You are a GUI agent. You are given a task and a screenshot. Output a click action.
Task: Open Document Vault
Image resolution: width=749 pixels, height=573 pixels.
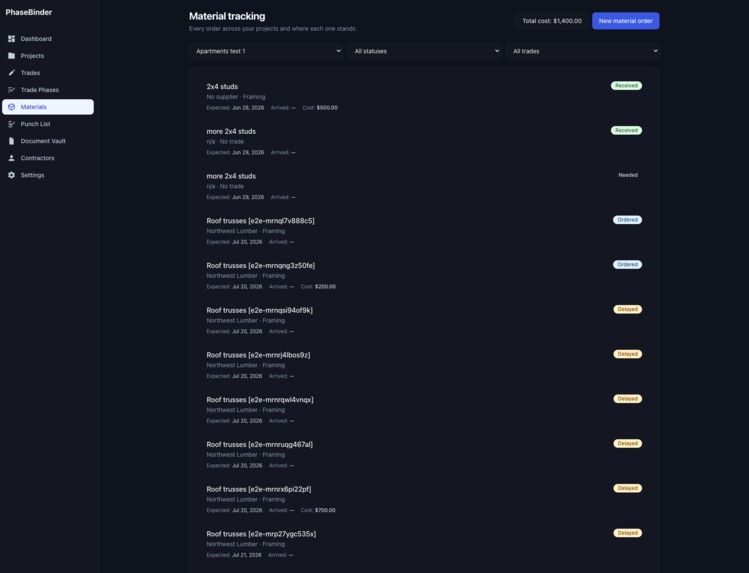pyautogui.click(x=48, y=141)
